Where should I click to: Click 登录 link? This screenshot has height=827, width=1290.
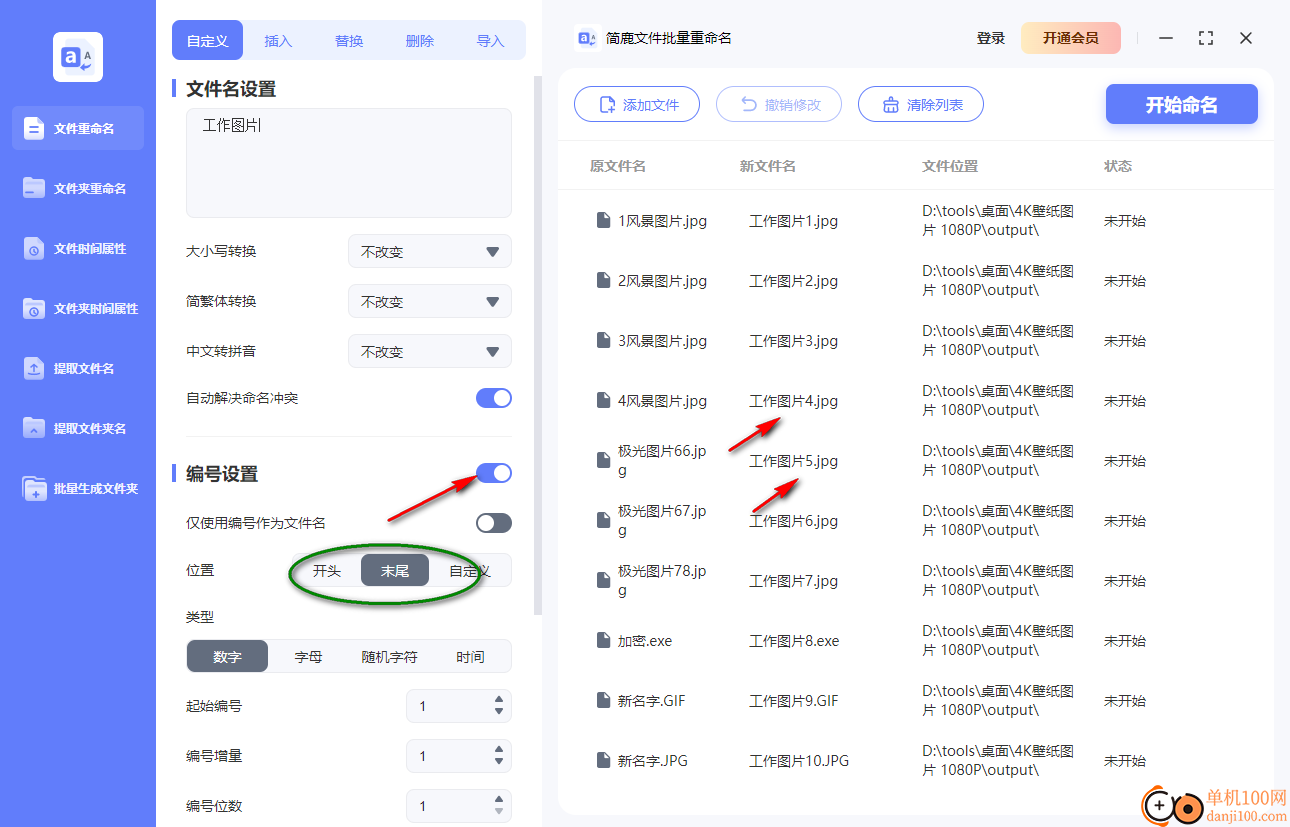991,38
